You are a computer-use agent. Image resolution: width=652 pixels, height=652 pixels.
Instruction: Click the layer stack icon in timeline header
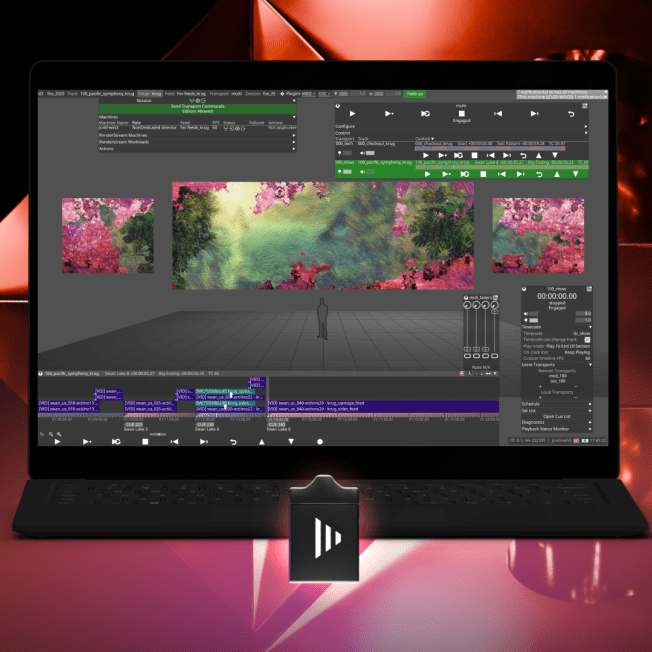tap(462, 374)
